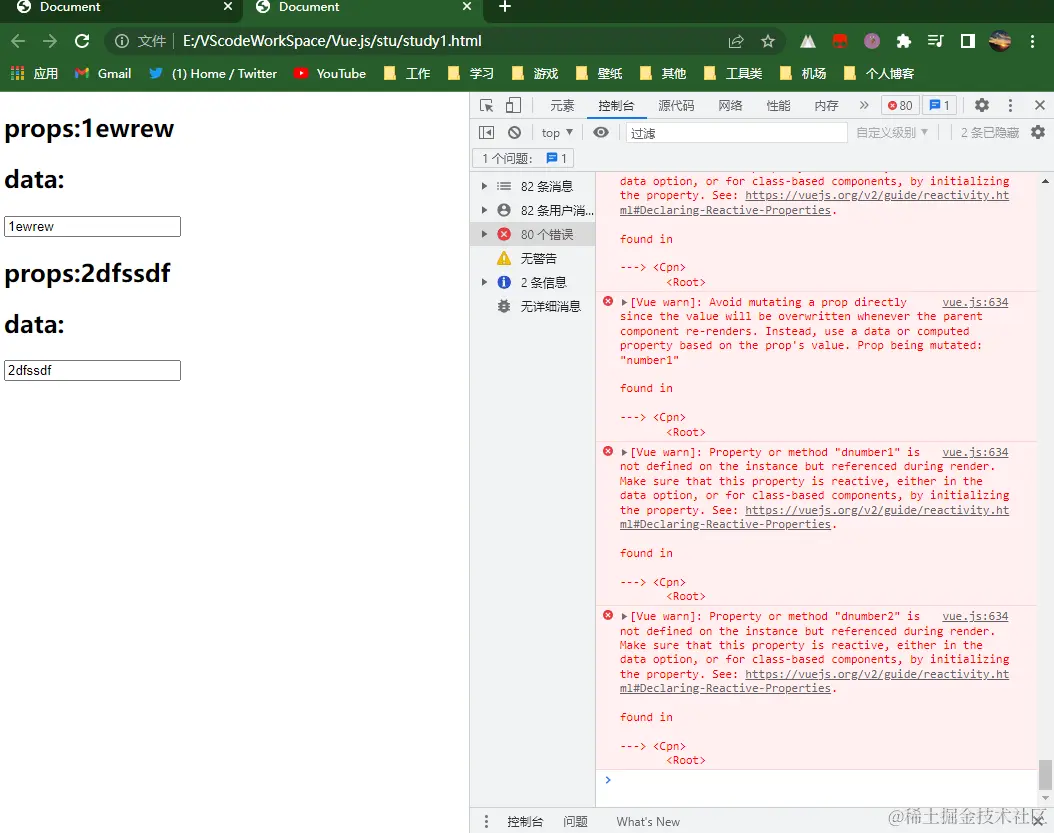The width and height of the screenshot is (1054, 833).
Task: Open the share page icon in address bar
Action: coord(736,42)
